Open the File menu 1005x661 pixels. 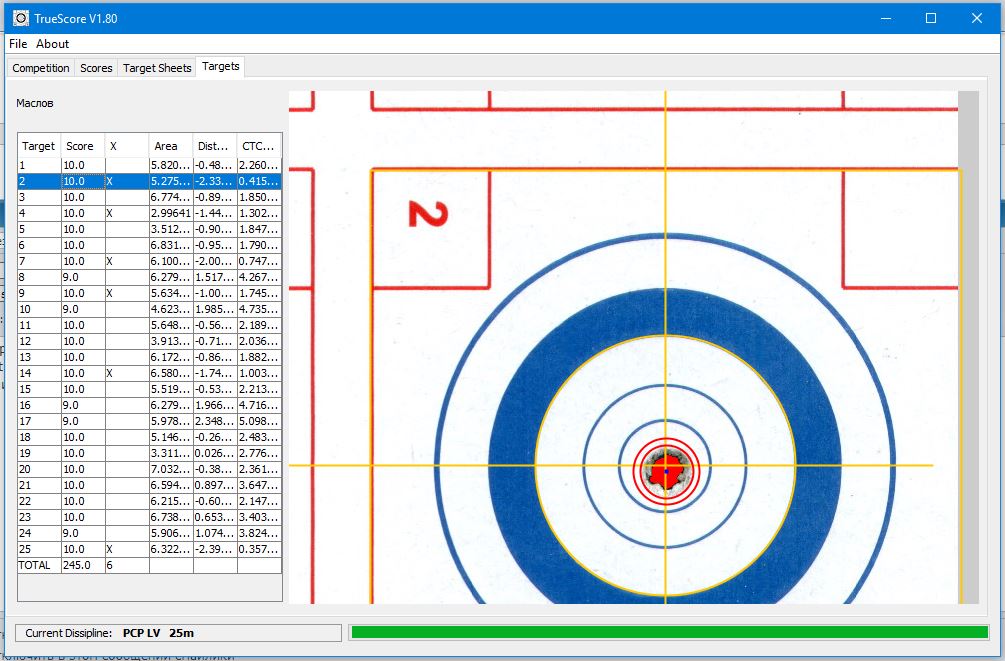[18, 44]
